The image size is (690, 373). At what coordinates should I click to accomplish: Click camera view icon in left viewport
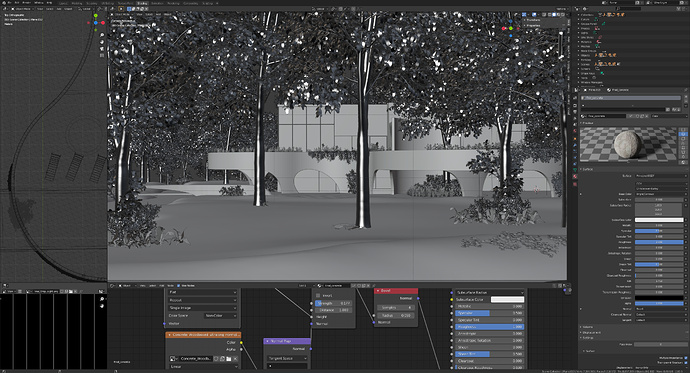[x=102, y=48]
